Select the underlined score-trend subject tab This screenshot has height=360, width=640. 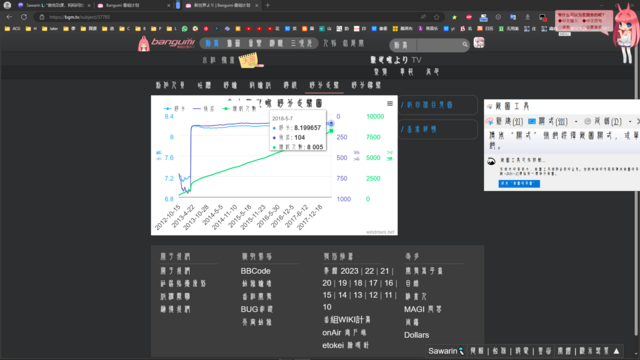(x=324, y=85)
